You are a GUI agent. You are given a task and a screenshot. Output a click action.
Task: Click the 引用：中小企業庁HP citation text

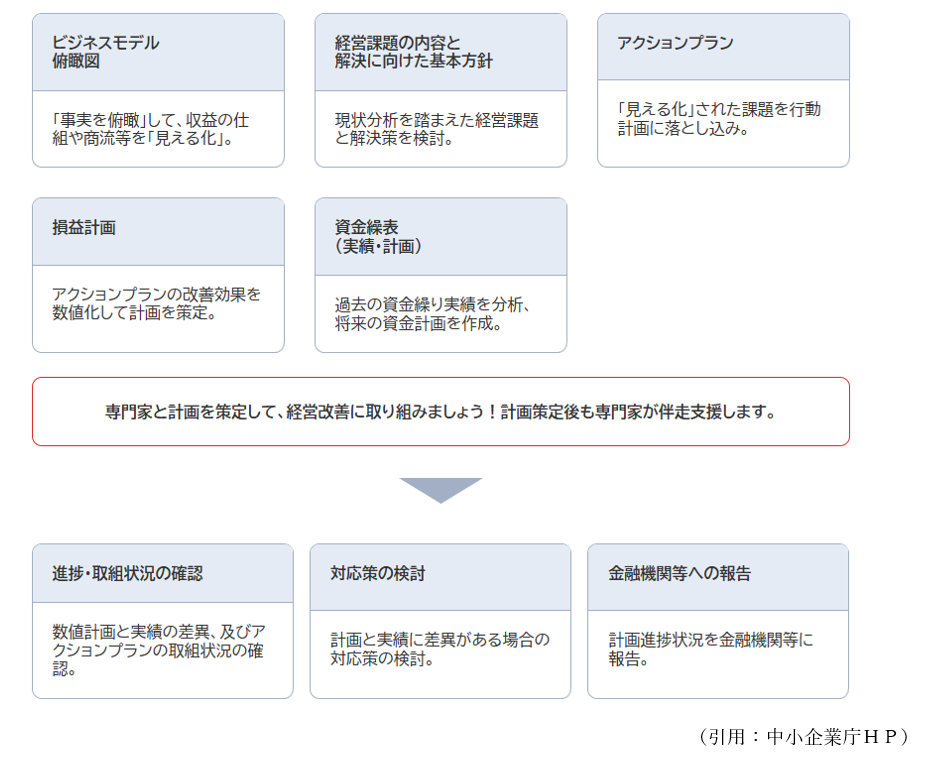(x=803, y=737)
